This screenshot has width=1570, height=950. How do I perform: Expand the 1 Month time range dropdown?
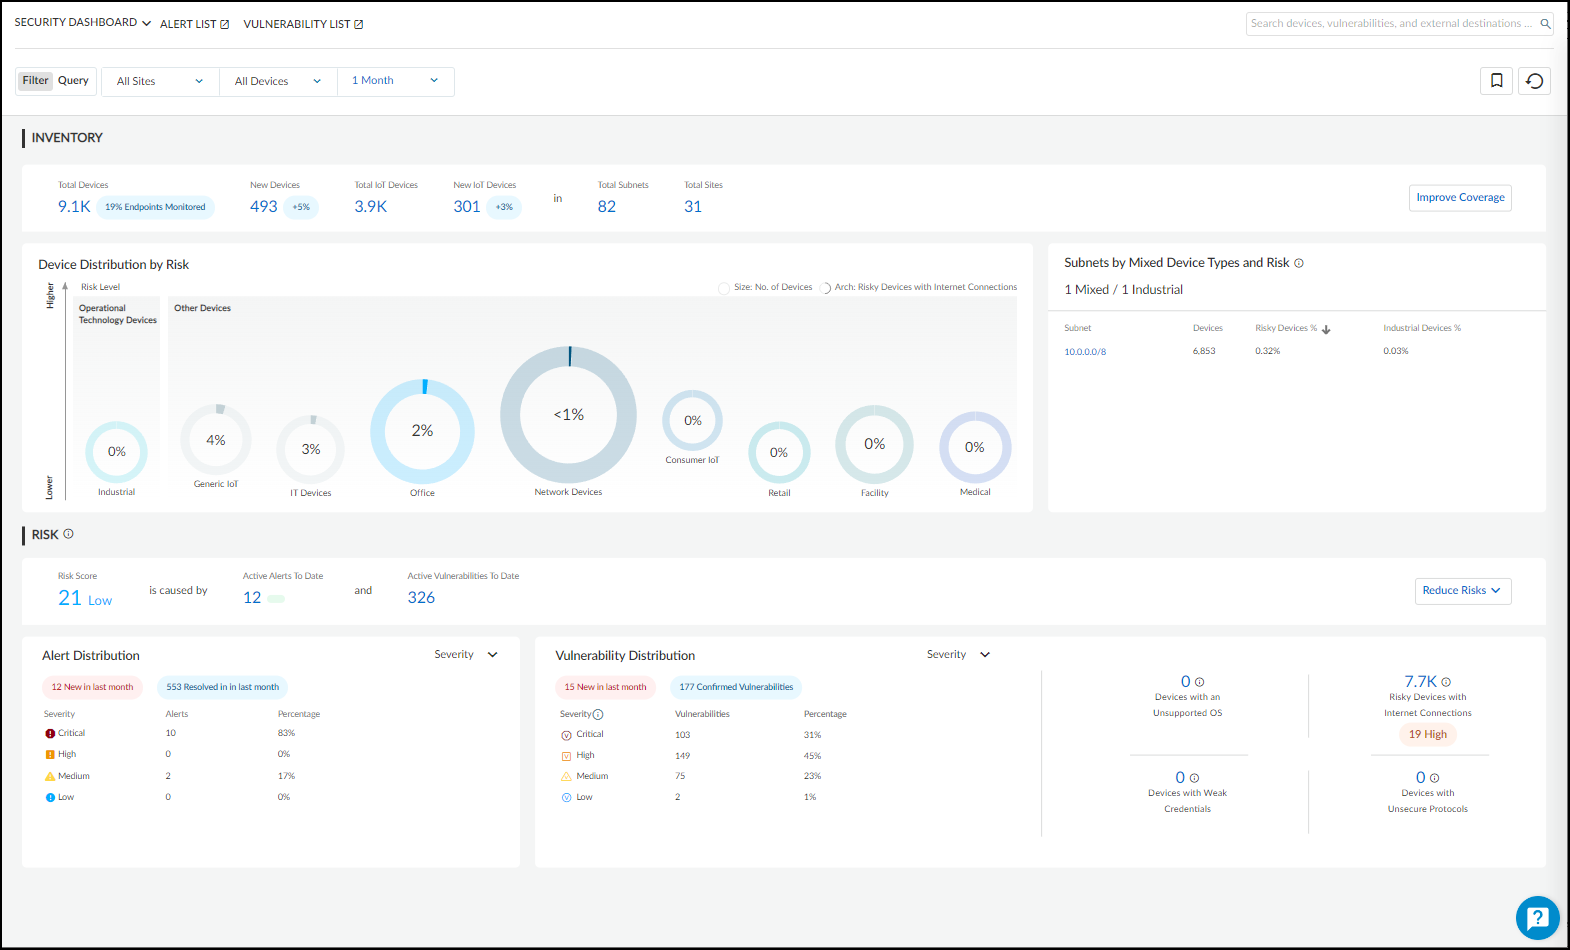pyautogui.click(x=395, y=81)
